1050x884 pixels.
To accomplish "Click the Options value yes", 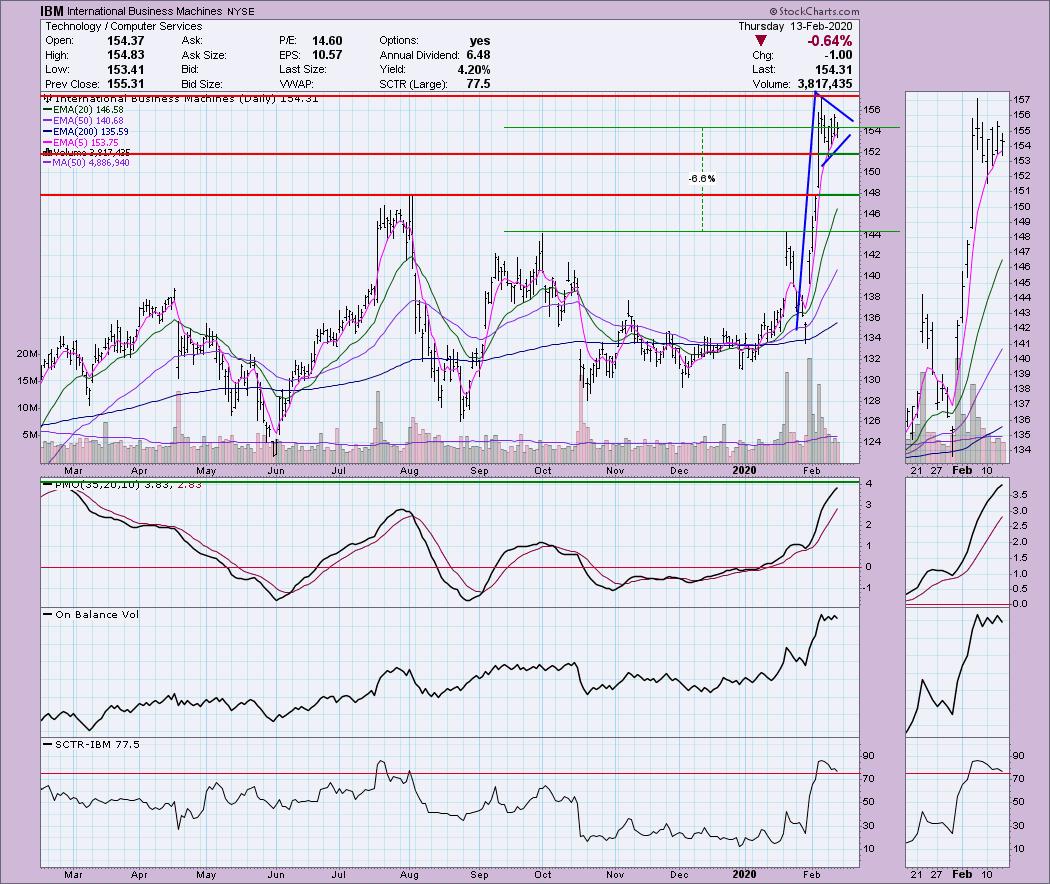I will (479, 41).
